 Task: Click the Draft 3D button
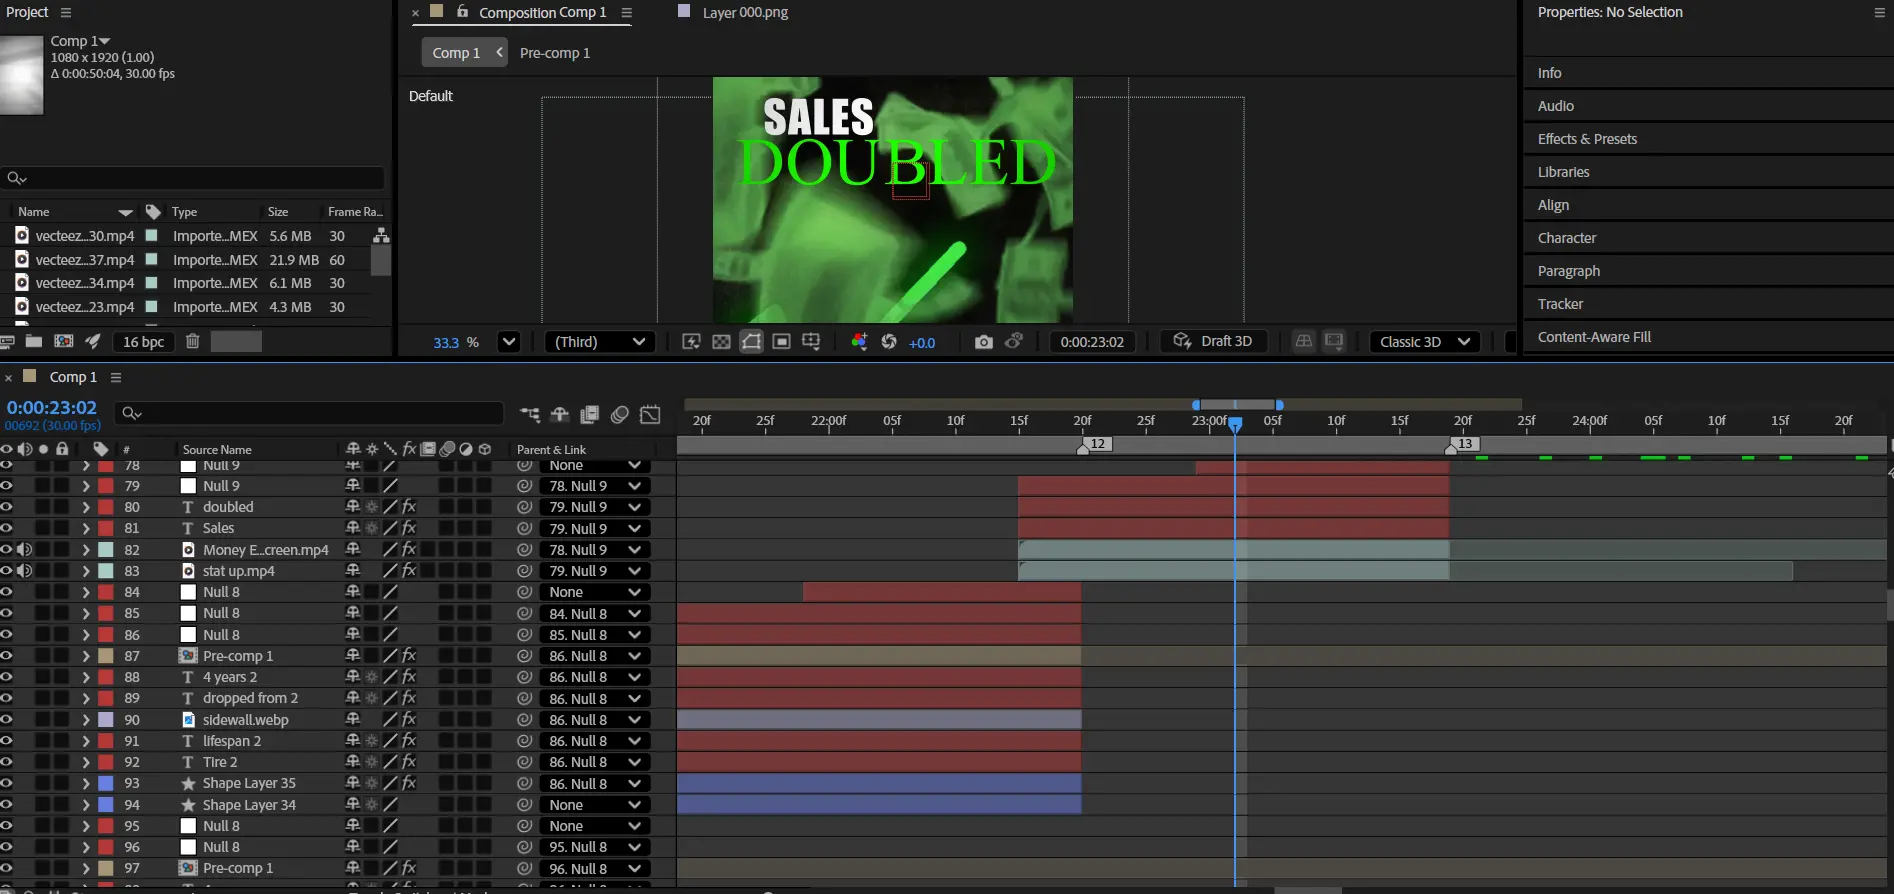1213,342
